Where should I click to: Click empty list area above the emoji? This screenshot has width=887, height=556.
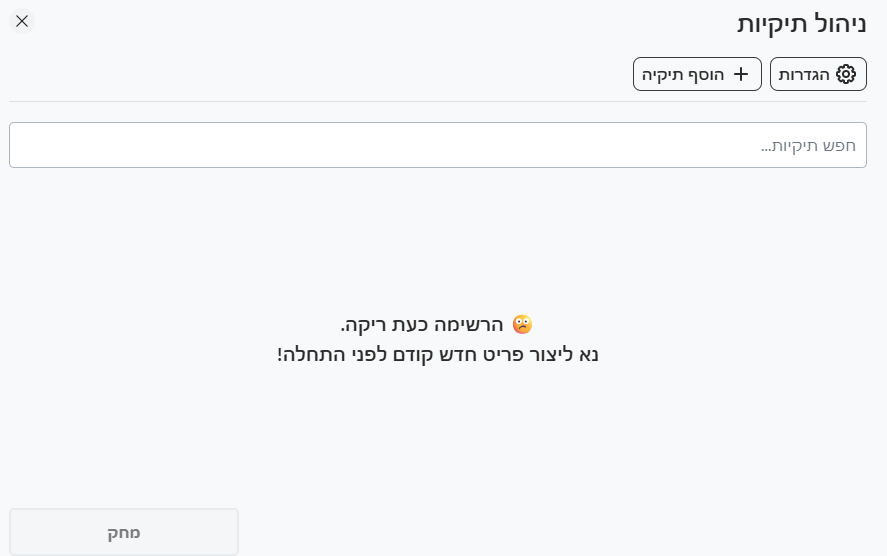coord(438,240)
